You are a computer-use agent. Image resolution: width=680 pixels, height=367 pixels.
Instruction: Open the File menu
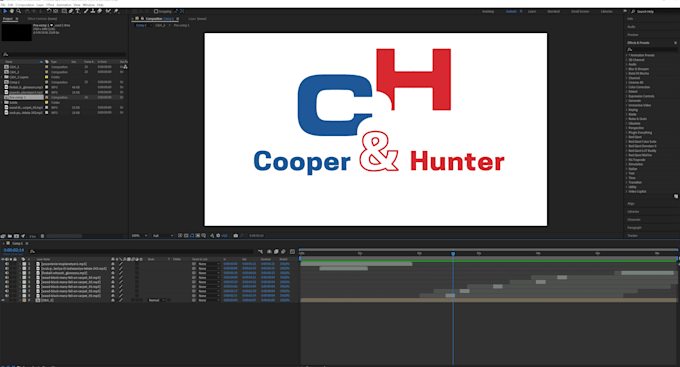[x=3, y=5]
